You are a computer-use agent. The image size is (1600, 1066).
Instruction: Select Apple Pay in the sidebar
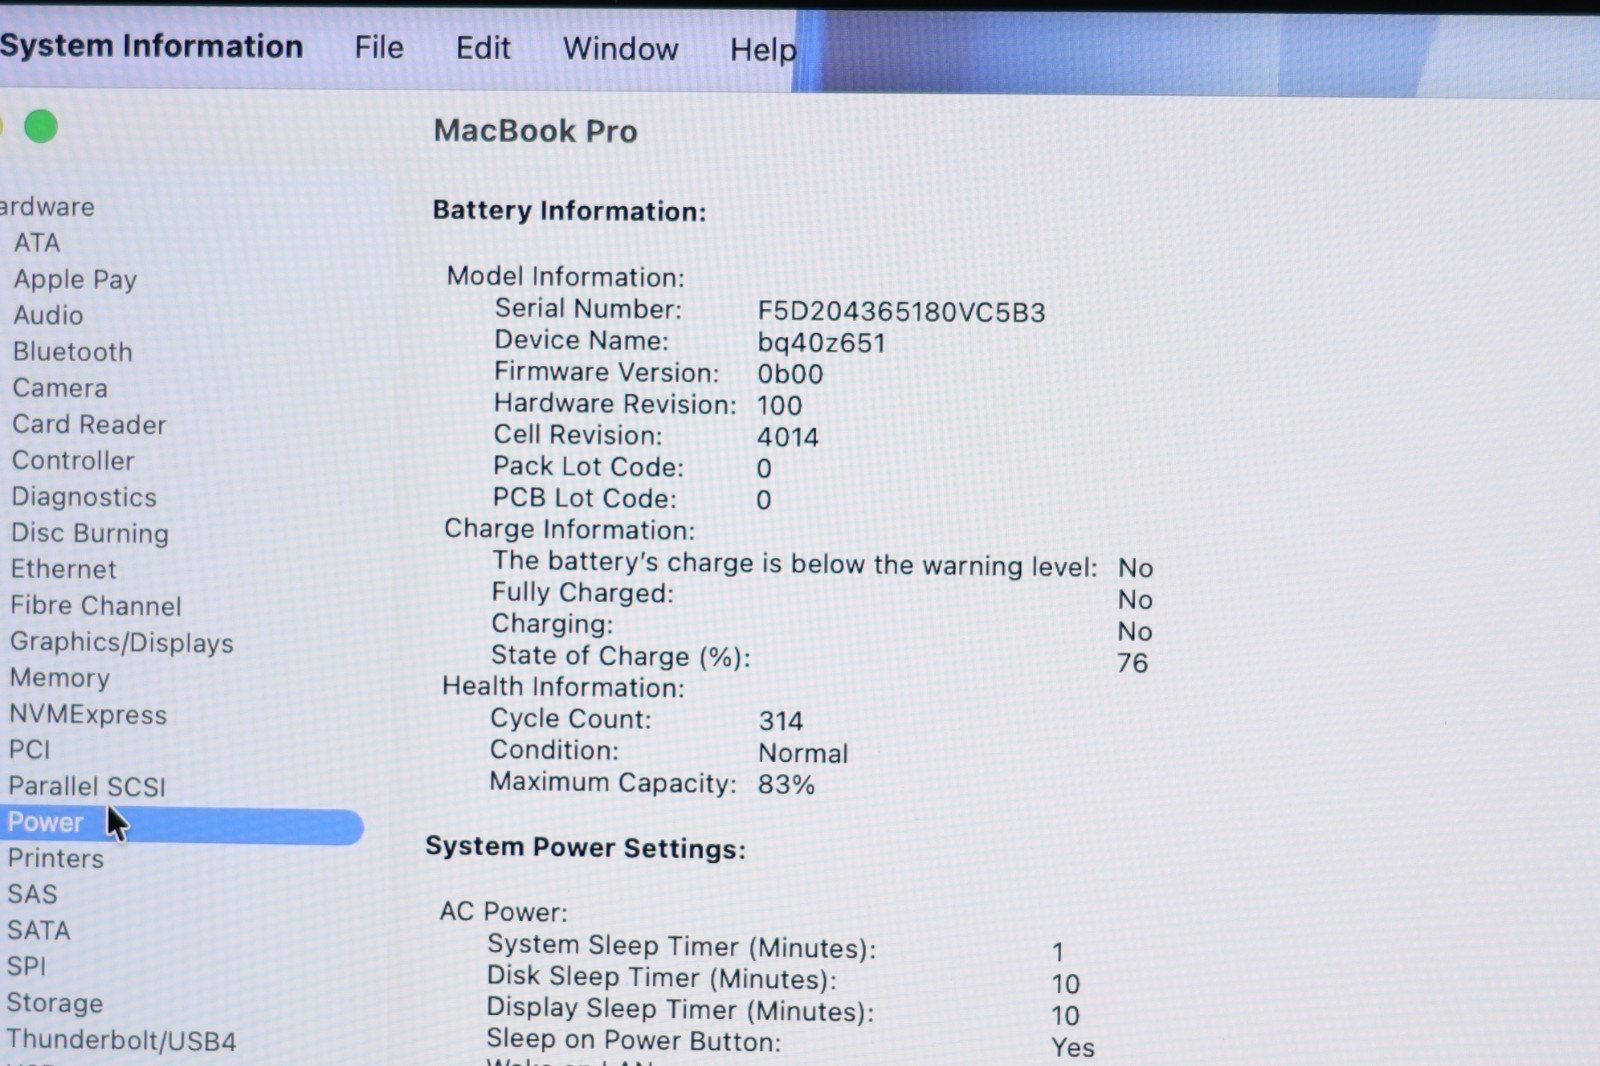tap(75, 279)
